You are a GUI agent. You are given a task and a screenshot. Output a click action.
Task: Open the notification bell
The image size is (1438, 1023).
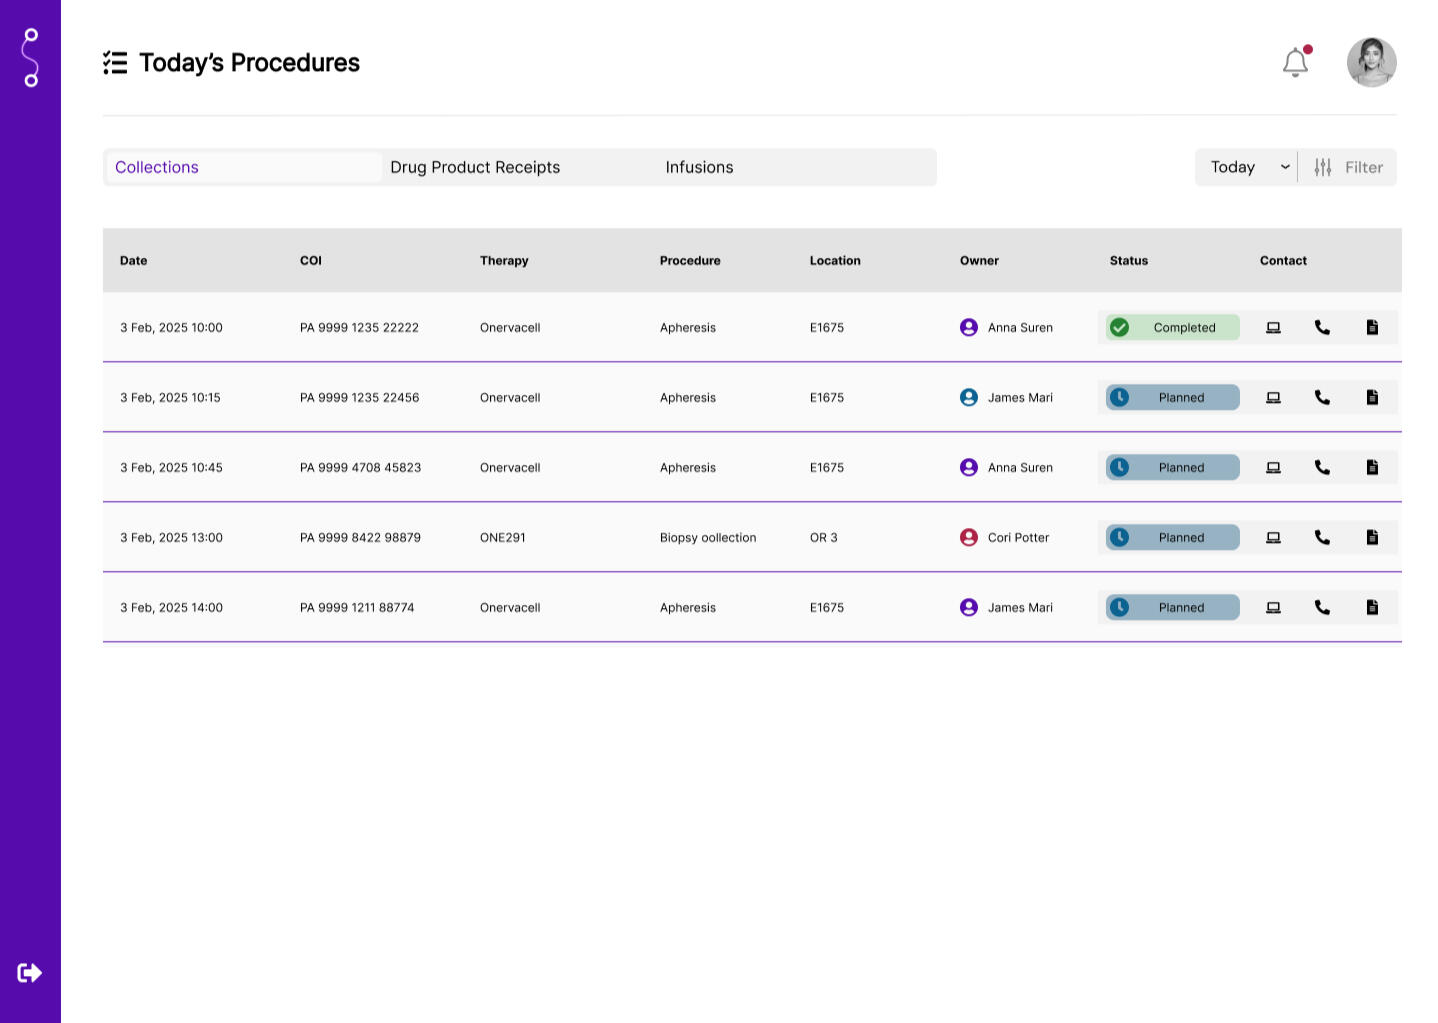pyautogui.click(x=1294, y=62)
